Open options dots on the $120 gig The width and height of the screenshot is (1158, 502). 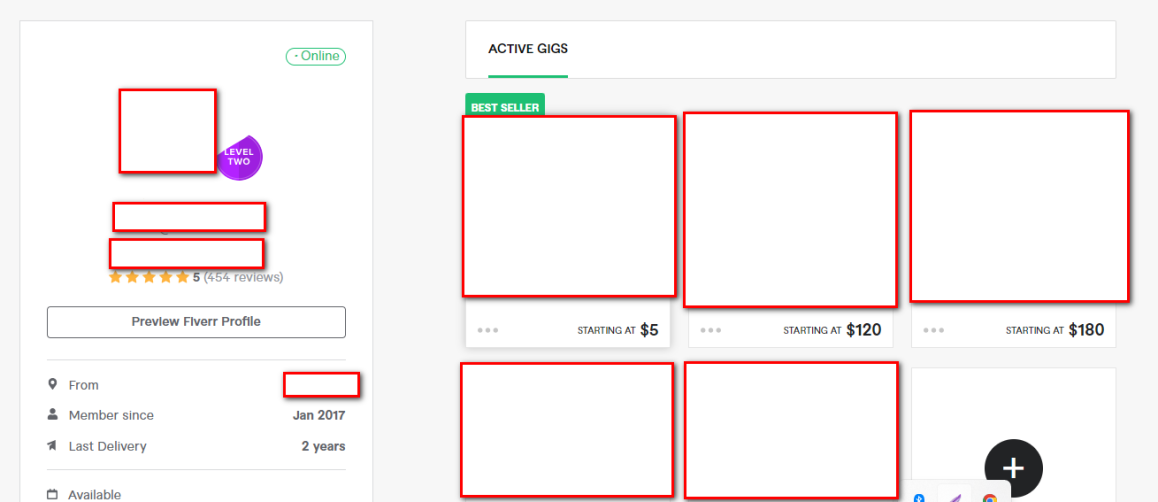click(x=710, y=330)
